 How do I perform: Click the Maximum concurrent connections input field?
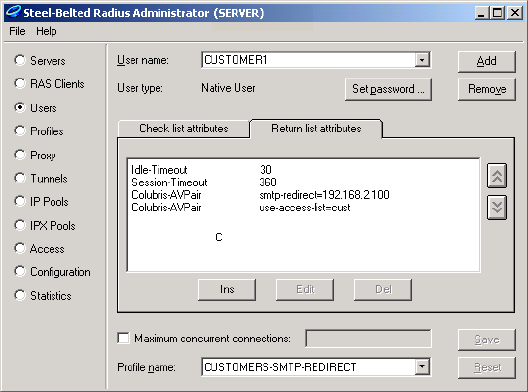(x=368, y=338)
